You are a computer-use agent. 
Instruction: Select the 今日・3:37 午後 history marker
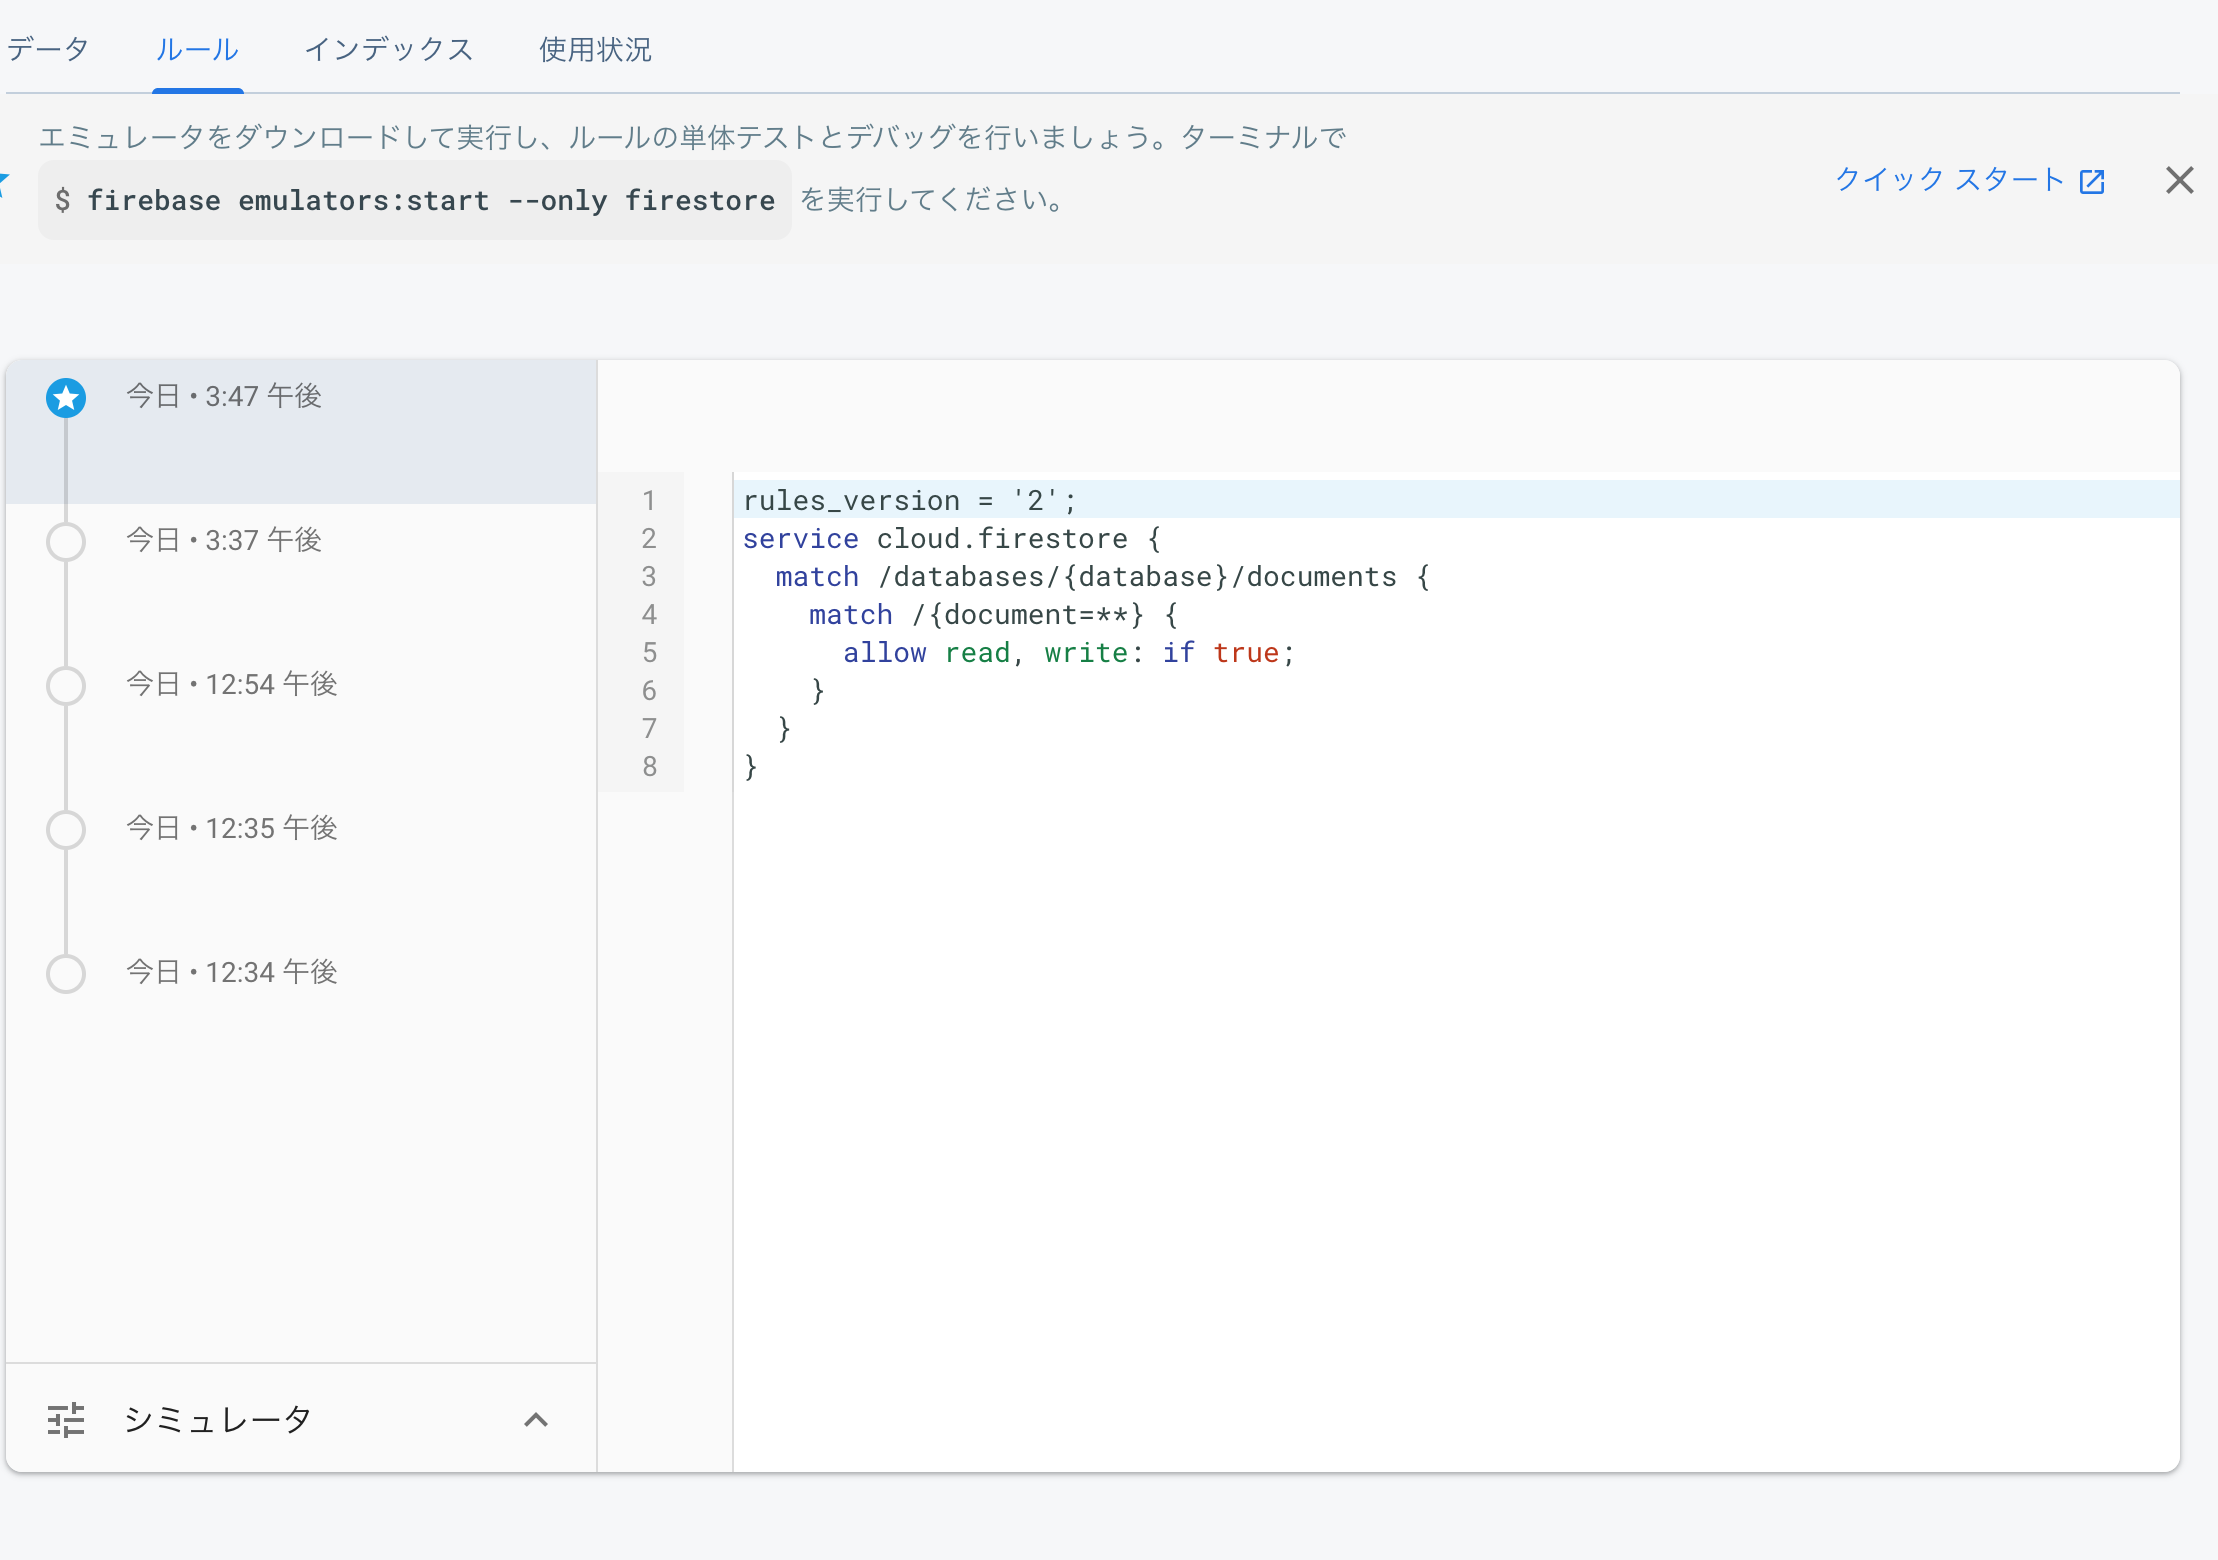(66, 542)
